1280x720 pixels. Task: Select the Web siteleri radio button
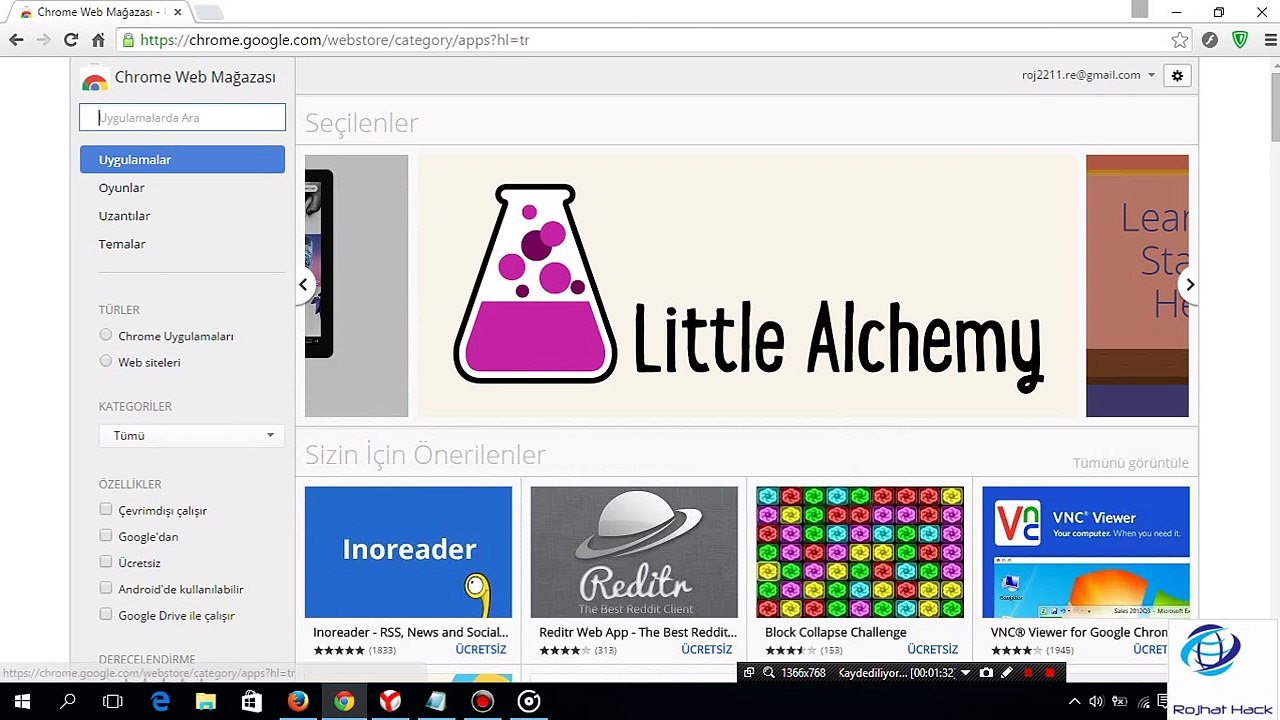click(x=106, y=361)
